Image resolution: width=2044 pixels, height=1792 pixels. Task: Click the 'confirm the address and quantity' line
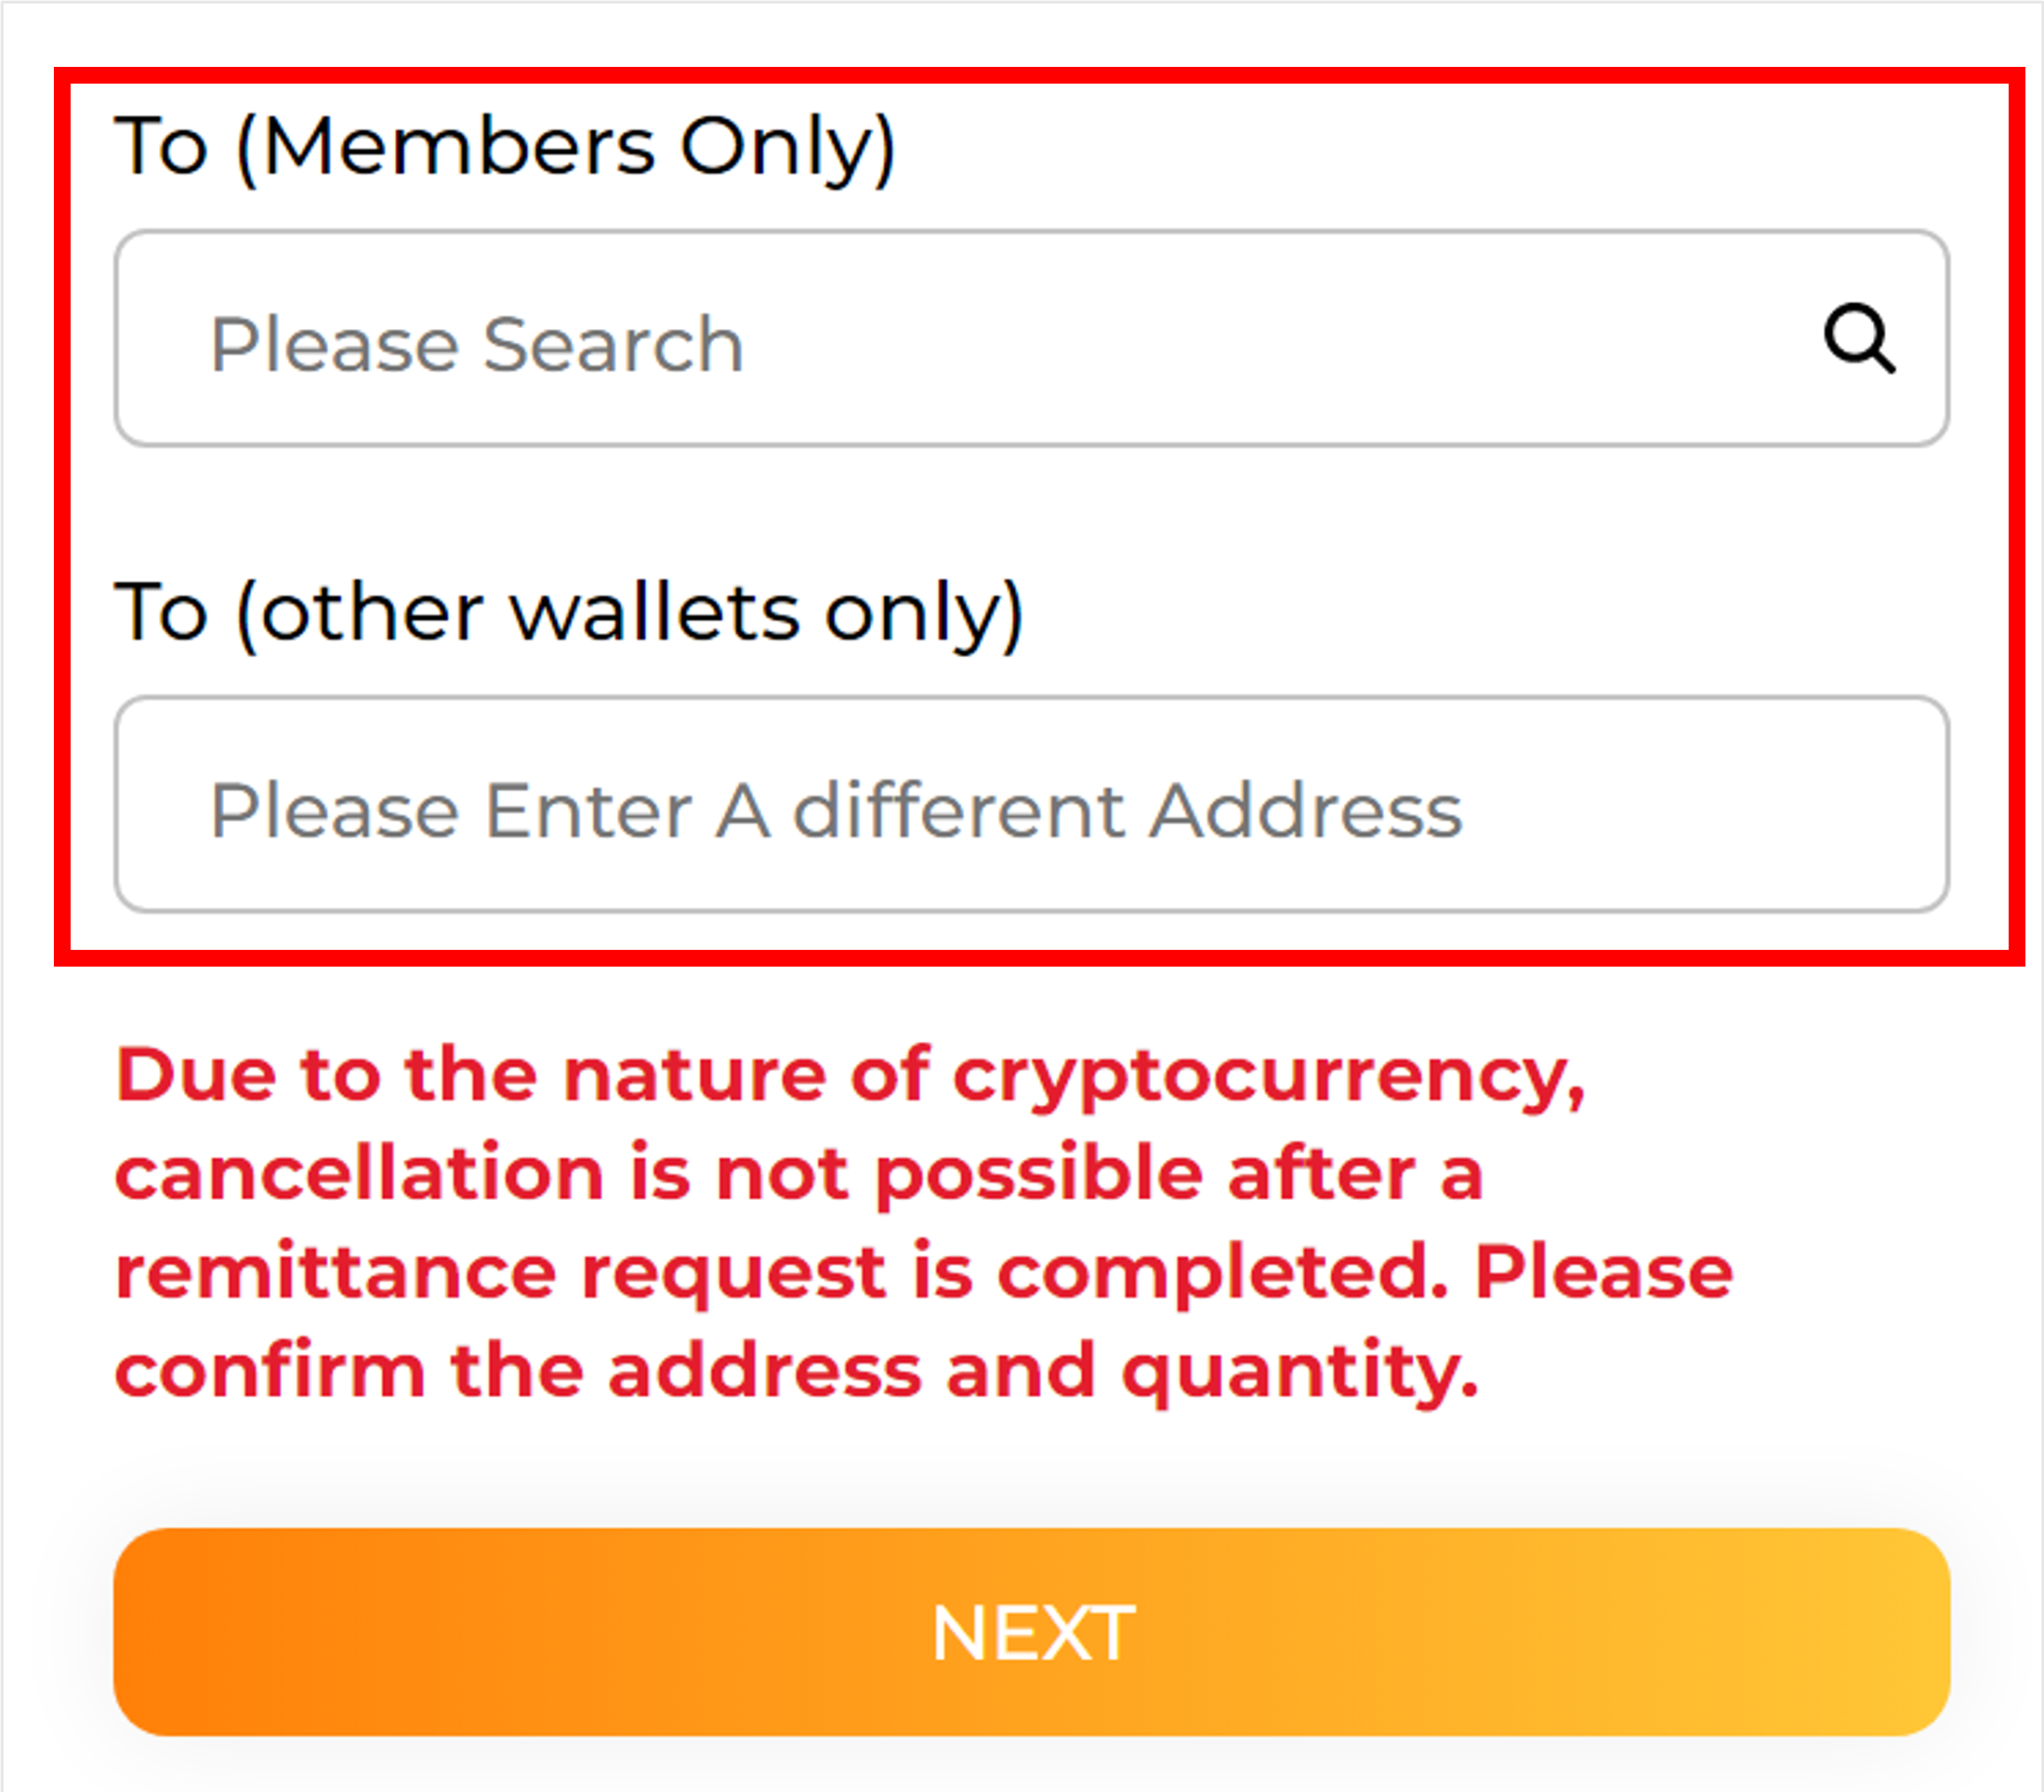796,1370
